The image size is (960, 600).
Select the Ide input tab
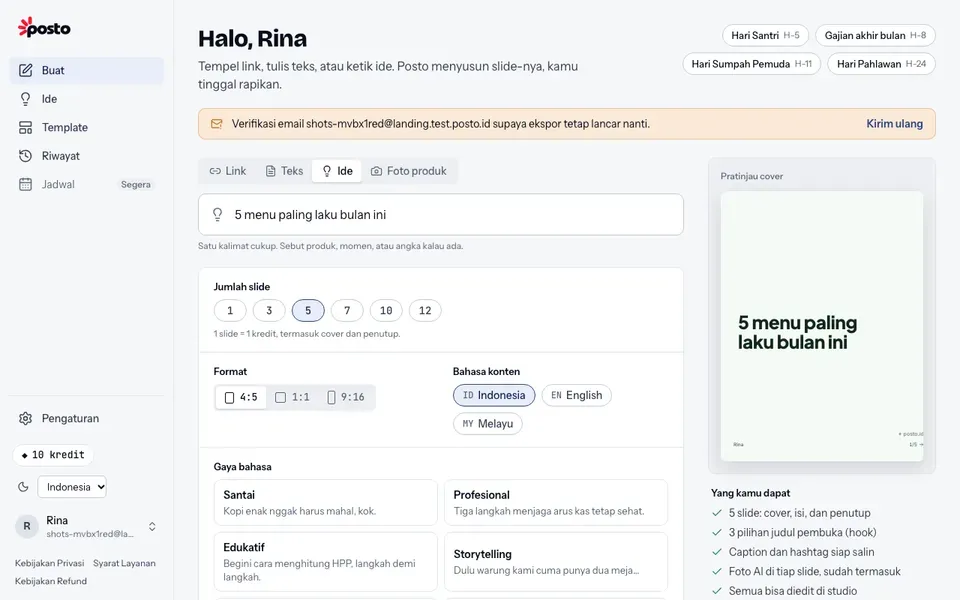[337, 171]
